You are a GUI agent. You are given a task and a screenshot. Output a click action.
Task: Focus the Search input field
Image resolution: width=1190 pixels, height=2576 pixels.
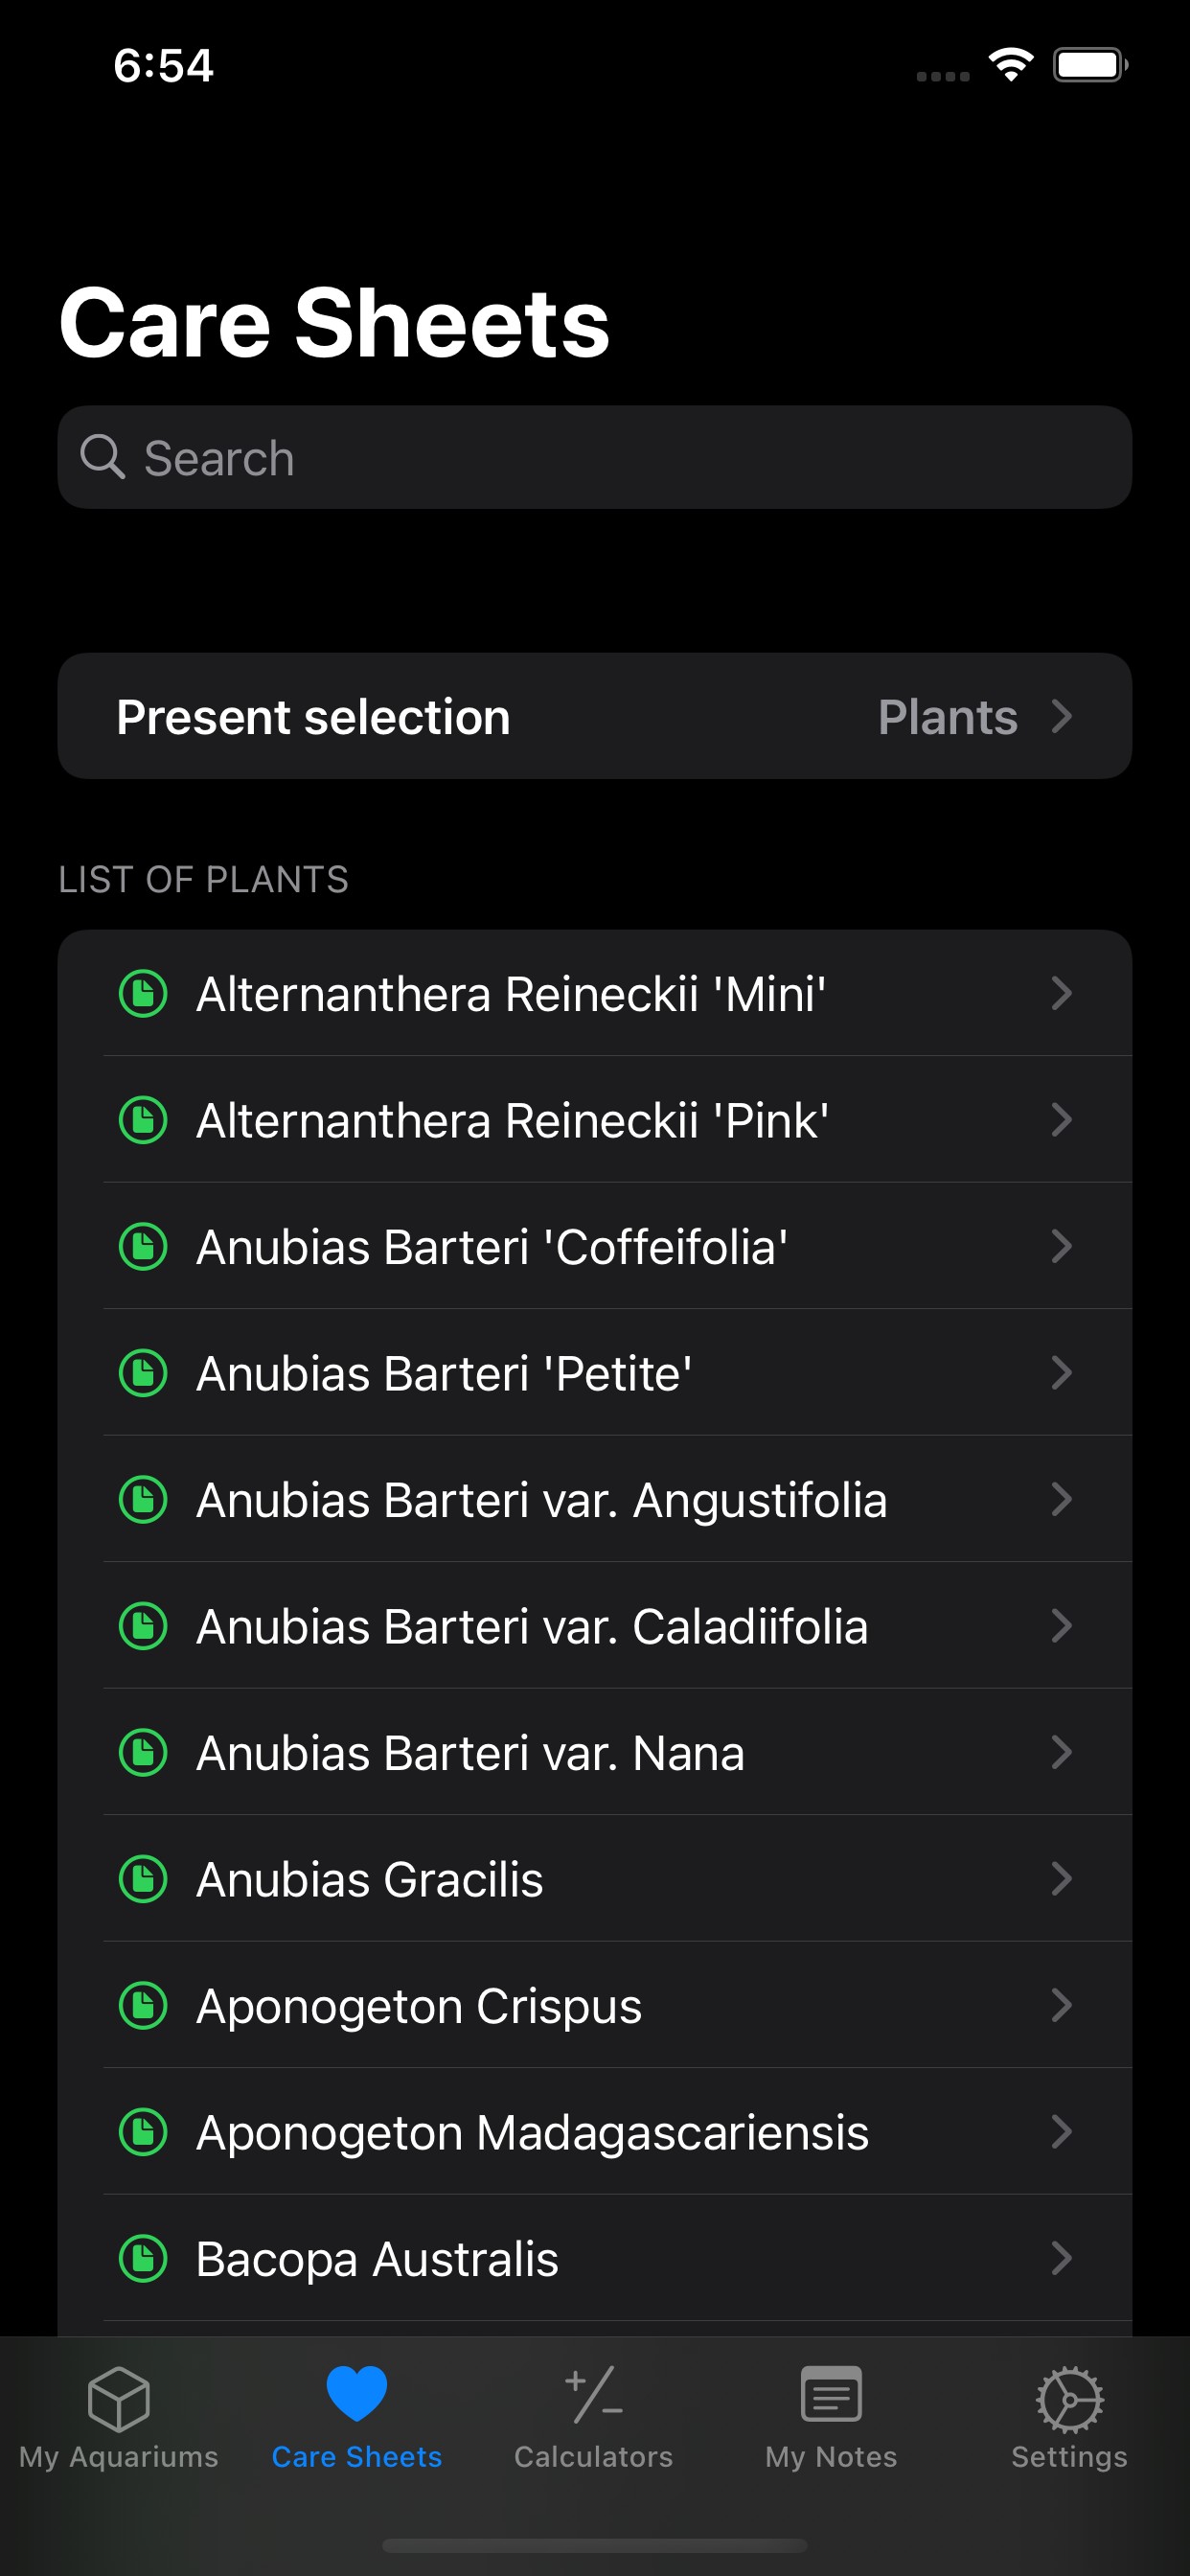coord(620,458)
